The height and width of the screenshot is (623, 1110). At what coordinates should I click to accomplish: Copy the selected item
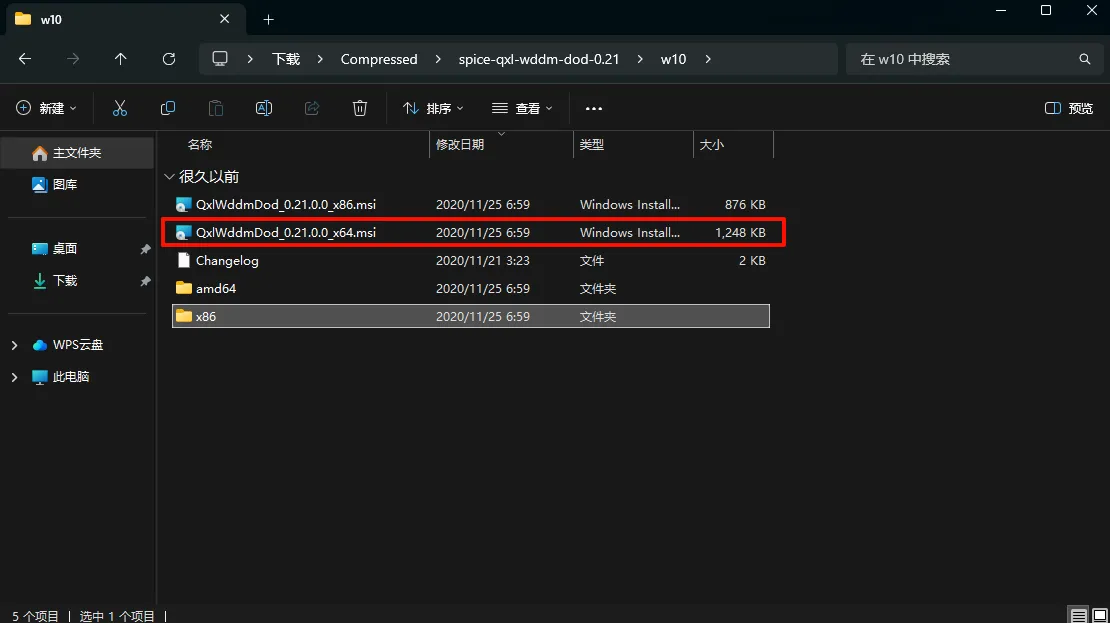coord(168,108)
